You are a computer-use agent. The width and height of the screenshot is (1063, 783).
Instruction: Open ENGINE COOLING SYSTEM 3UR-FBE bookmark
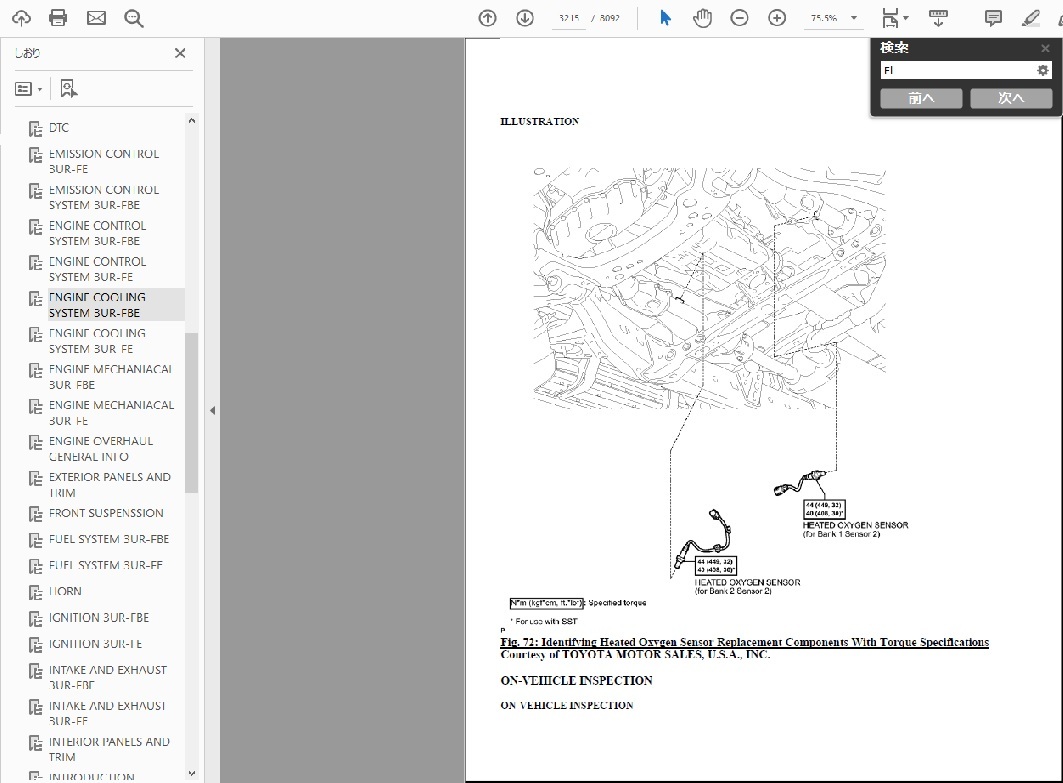97,305
